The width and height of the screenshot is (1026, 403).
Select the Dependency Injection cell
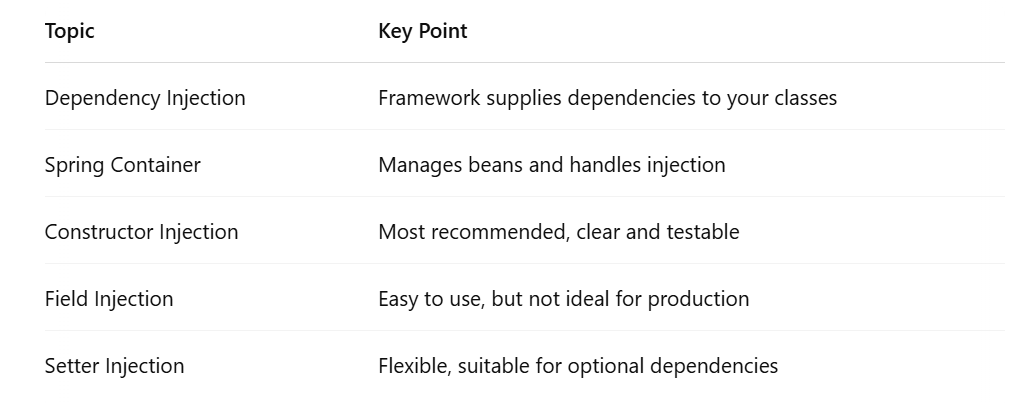(145, 97)
